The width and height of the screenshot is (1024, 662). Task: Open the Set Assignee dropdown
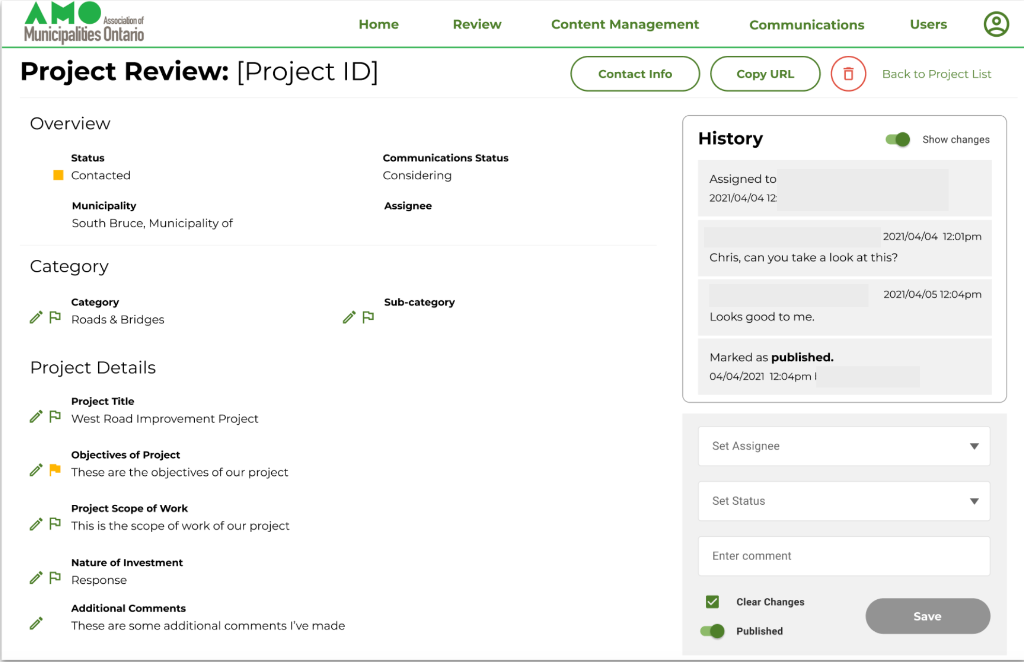tap(843, 446)
